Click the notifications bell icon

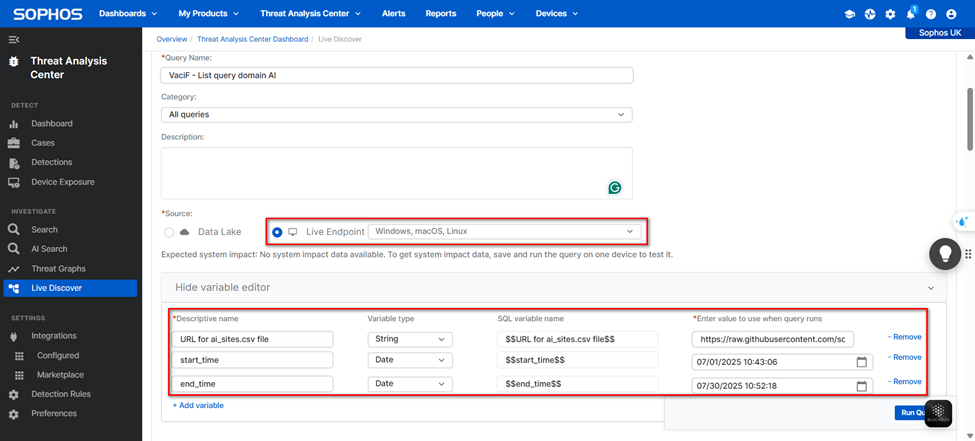[x=910, y=14]
